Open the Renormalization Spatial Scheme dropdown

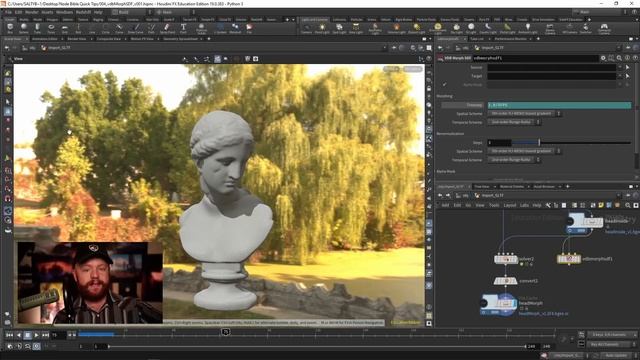point(525,151)
